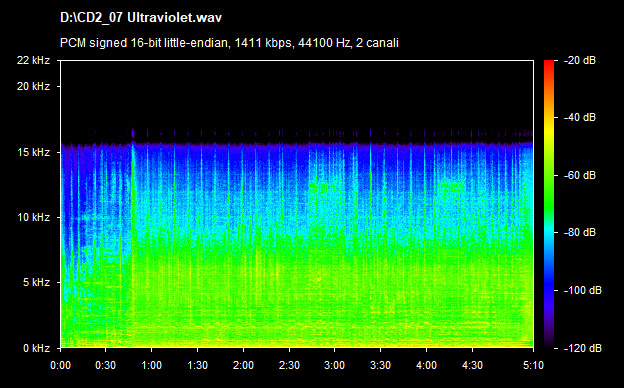Click the PCM signed 16-bit format description
624x388 pixels.
coord(229,43)
